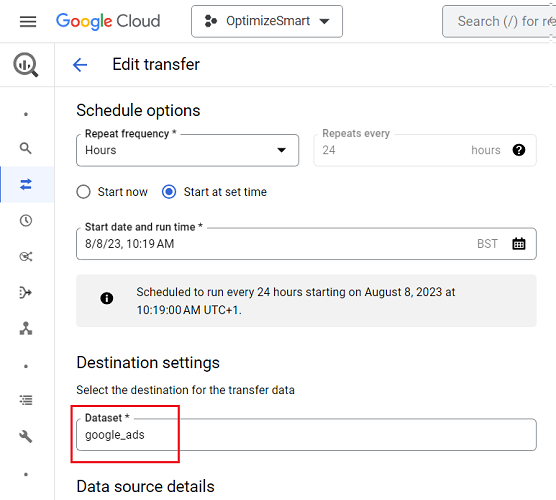The width and height of the screenshot is (556, 500).
Task: Click the Repeats every help icon
Action: pos(519,150)
